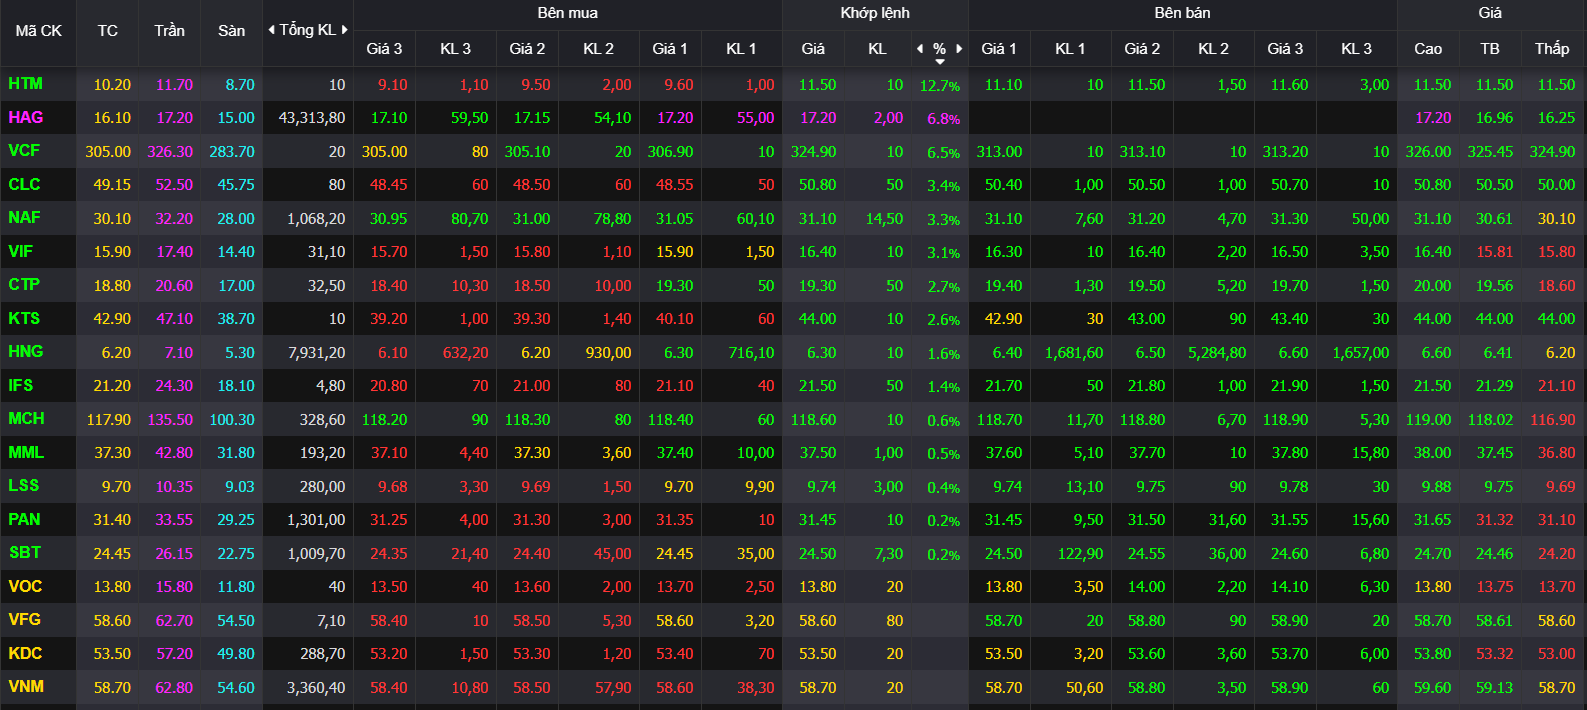Image resolution: width=1587 pixels, height=710 pixels.
Task: Click the right arrow beside the % header
Action: [959, 48]
